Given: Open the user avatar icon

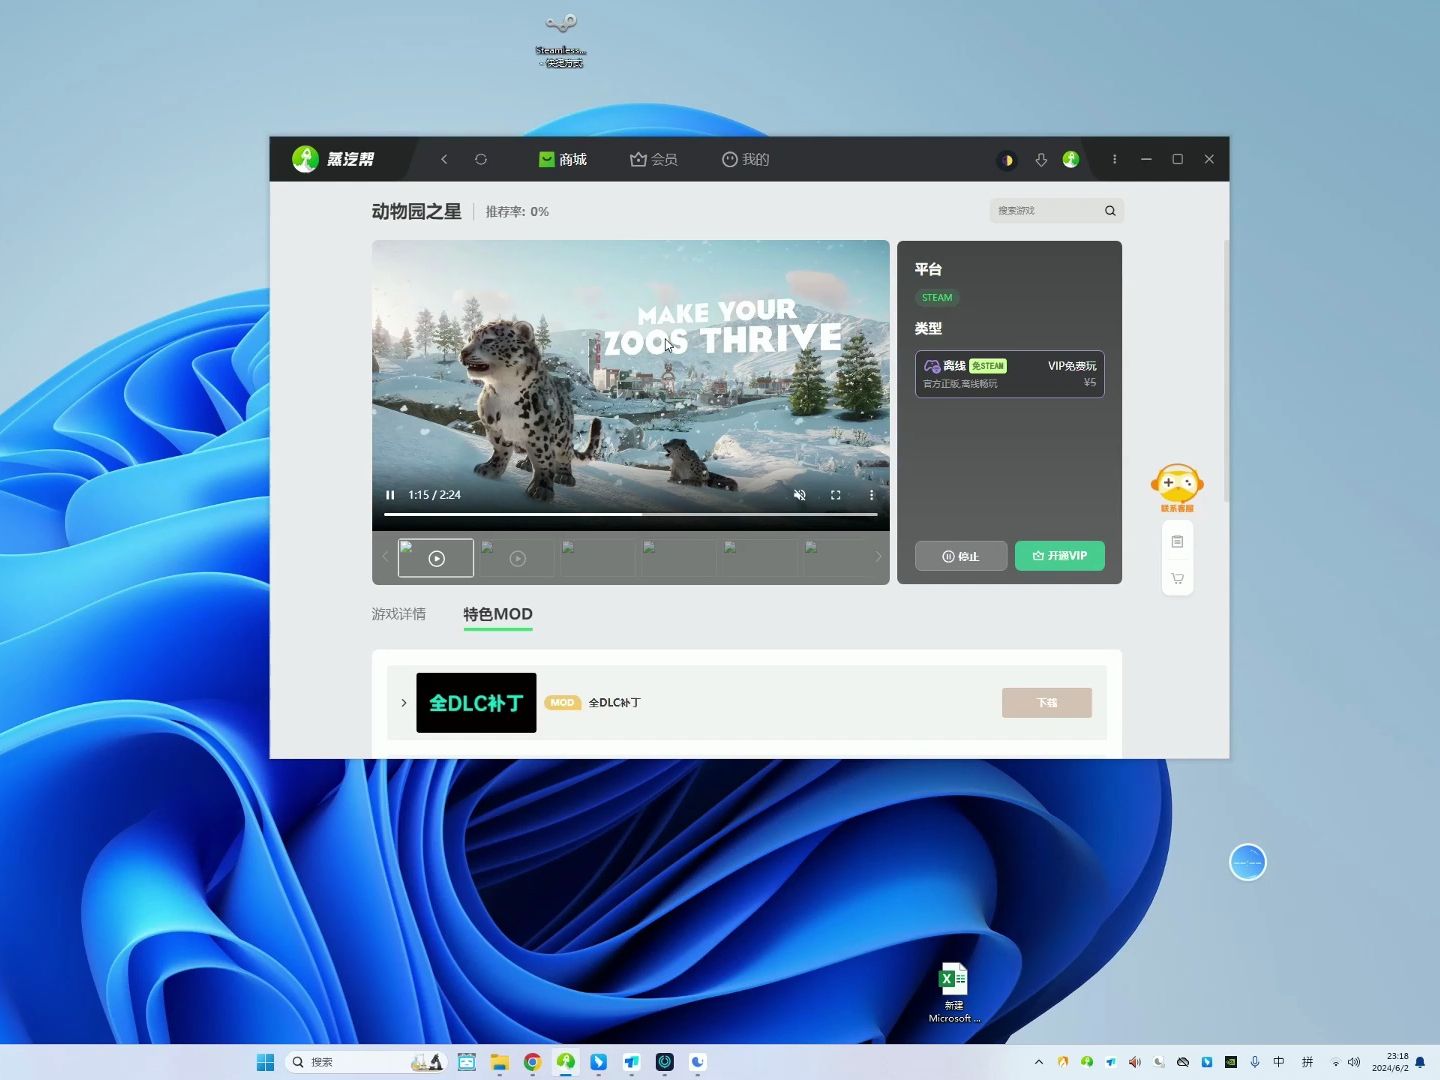Looking at the screenshot, I should click(x=1071, y=159).
